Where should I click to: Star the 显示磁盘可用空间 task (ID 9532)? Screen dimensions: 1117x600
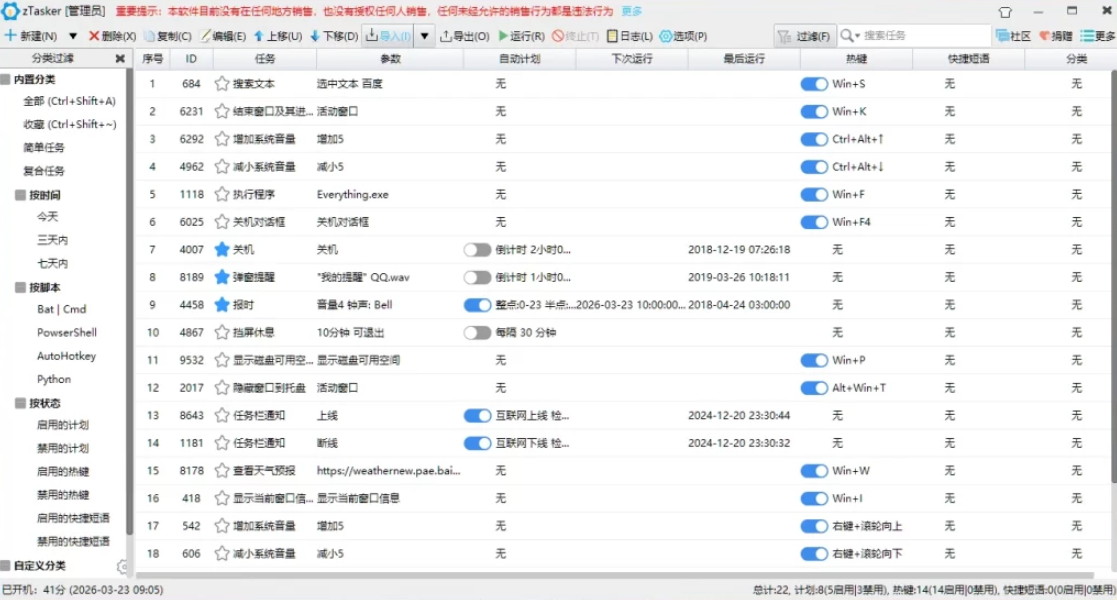pos(222,361)
